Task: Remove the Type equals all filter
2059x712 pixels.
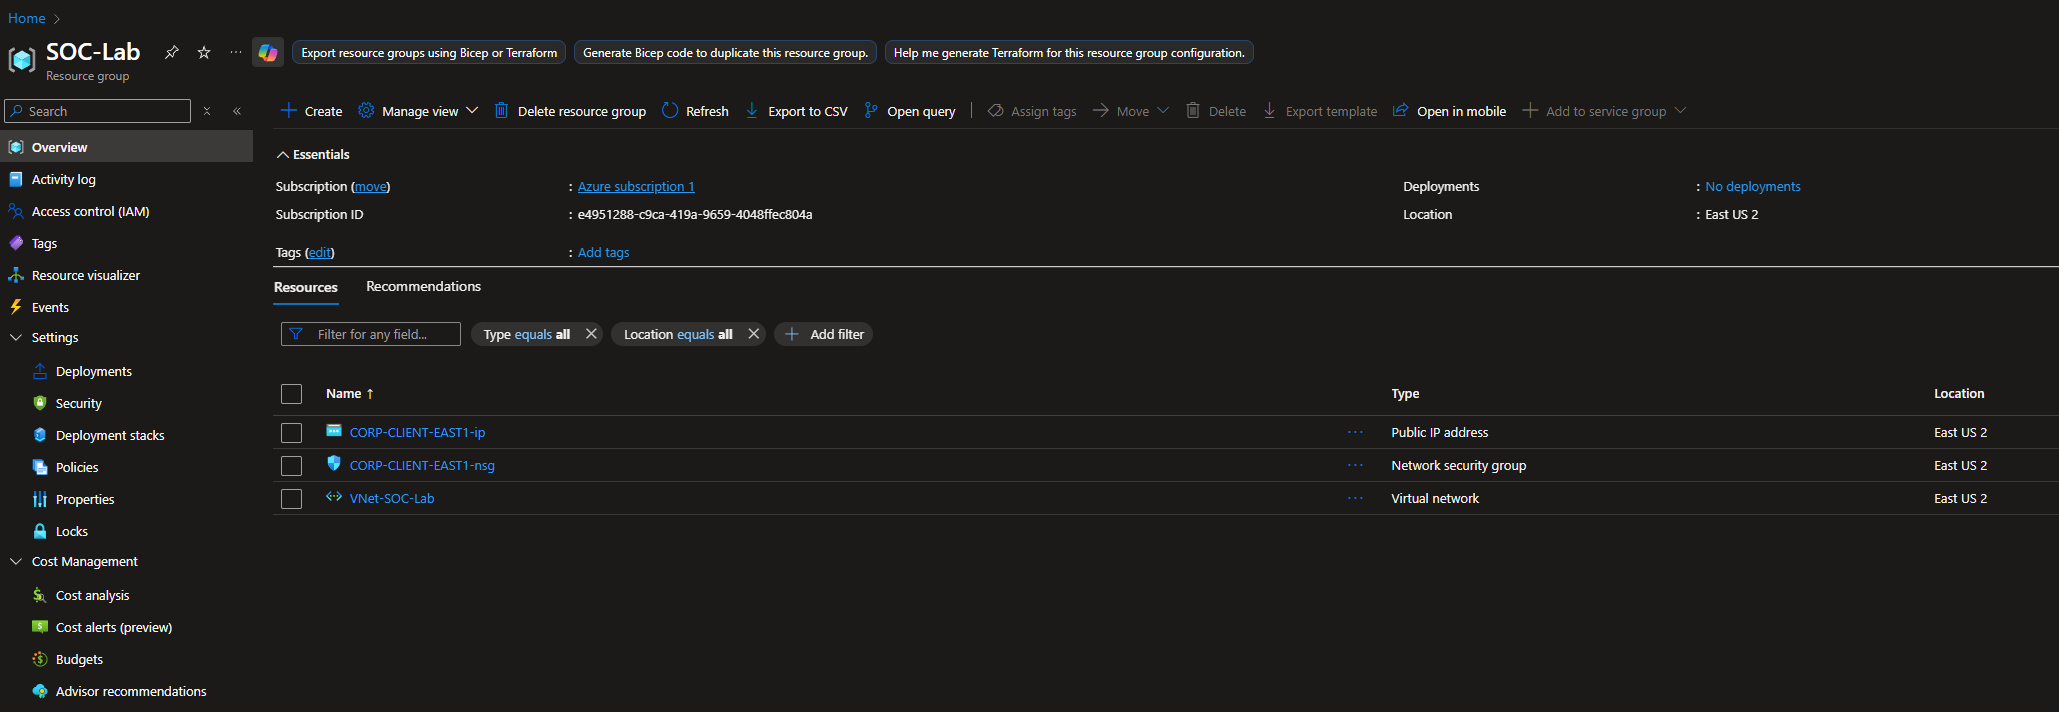Action: click(x=591, y=334)
